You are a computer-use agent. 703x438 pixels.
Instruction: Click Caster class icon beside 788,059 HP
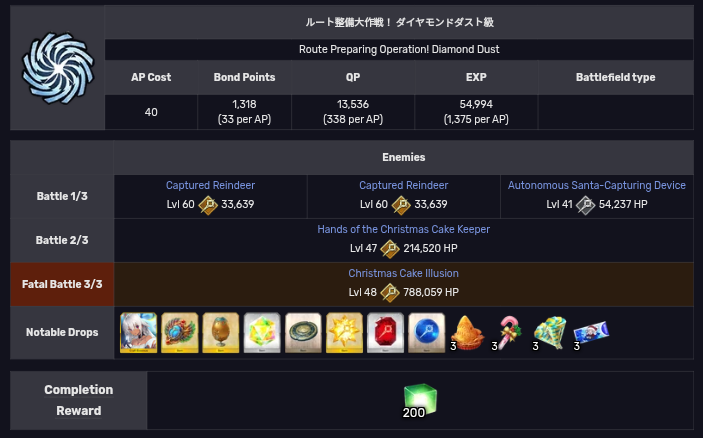[x=390, y=293]
